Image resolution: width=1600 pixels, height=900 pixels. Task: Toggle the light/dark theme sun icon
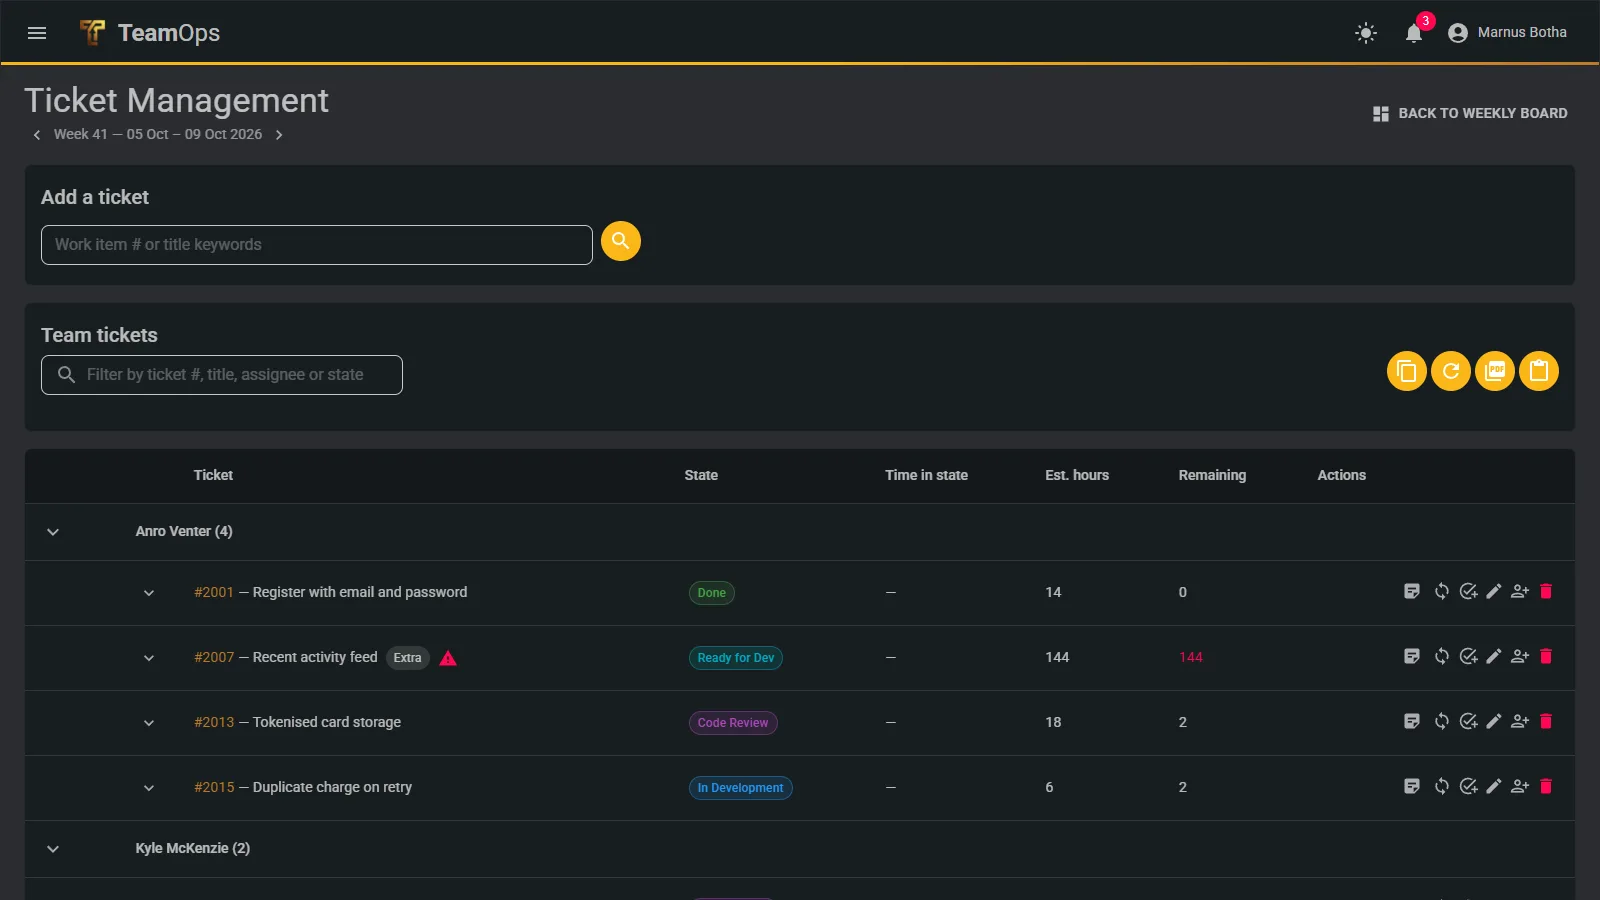click(1366, 33)
